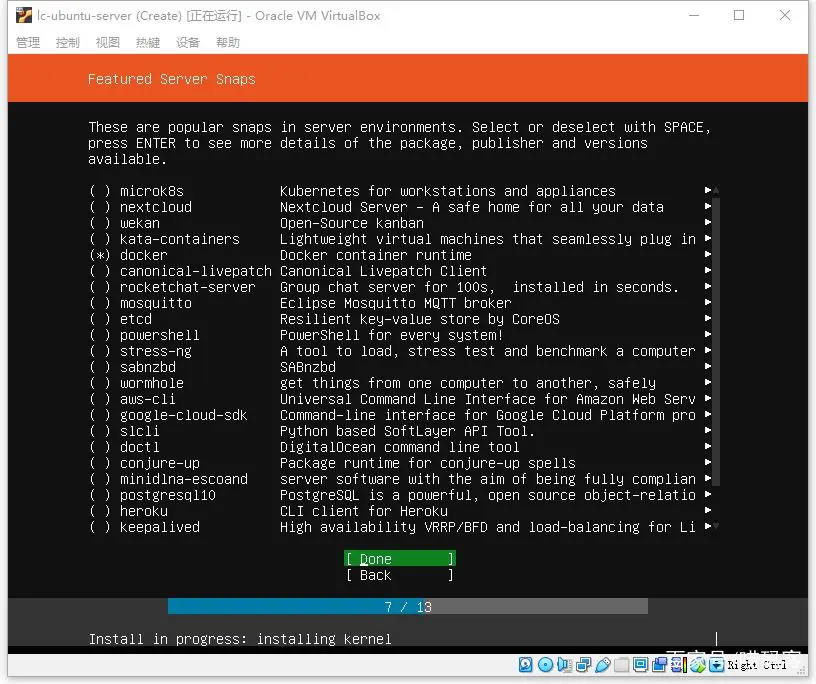Open details arrow on doctl row

click(x=708, y=447)
